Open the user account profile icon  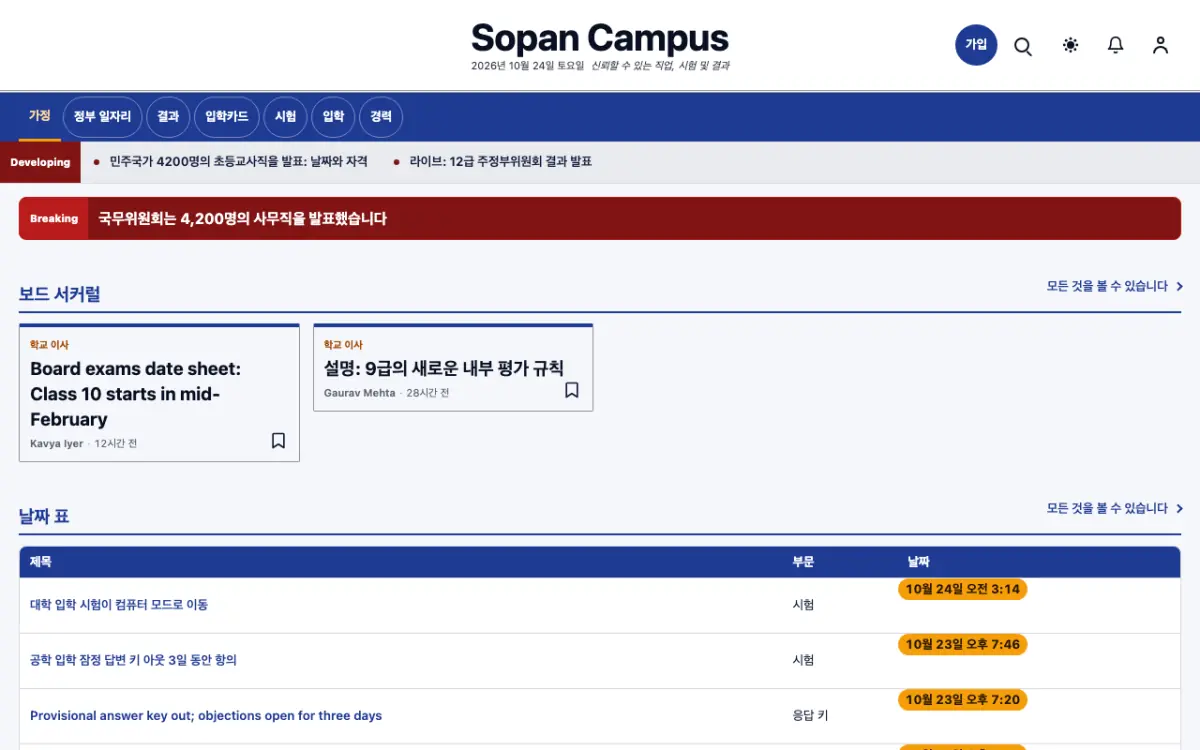1160,45
